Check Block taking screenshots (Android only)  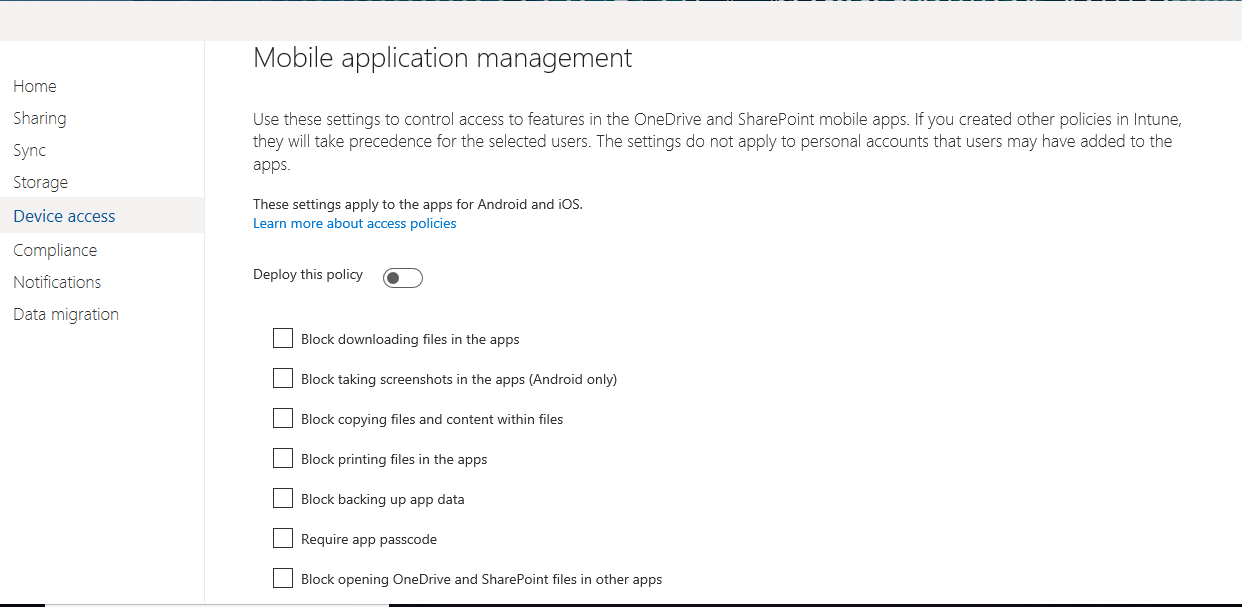pyautogui.click(x=283, y=379)
